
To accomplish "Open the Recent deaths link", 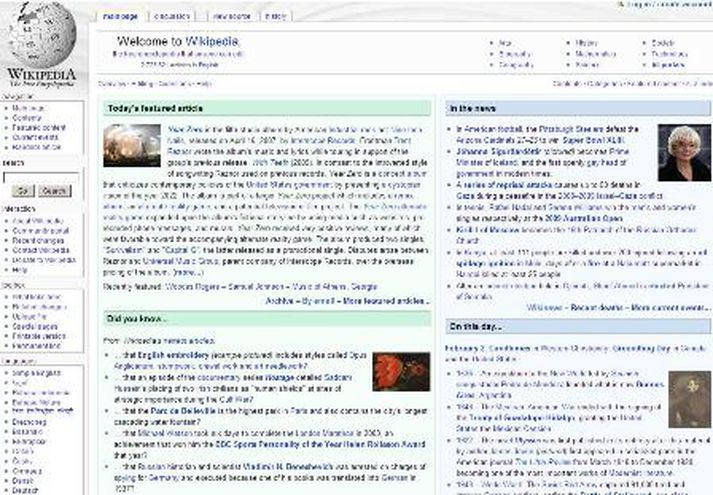I will pyautogui.click(x=596, y=308).
